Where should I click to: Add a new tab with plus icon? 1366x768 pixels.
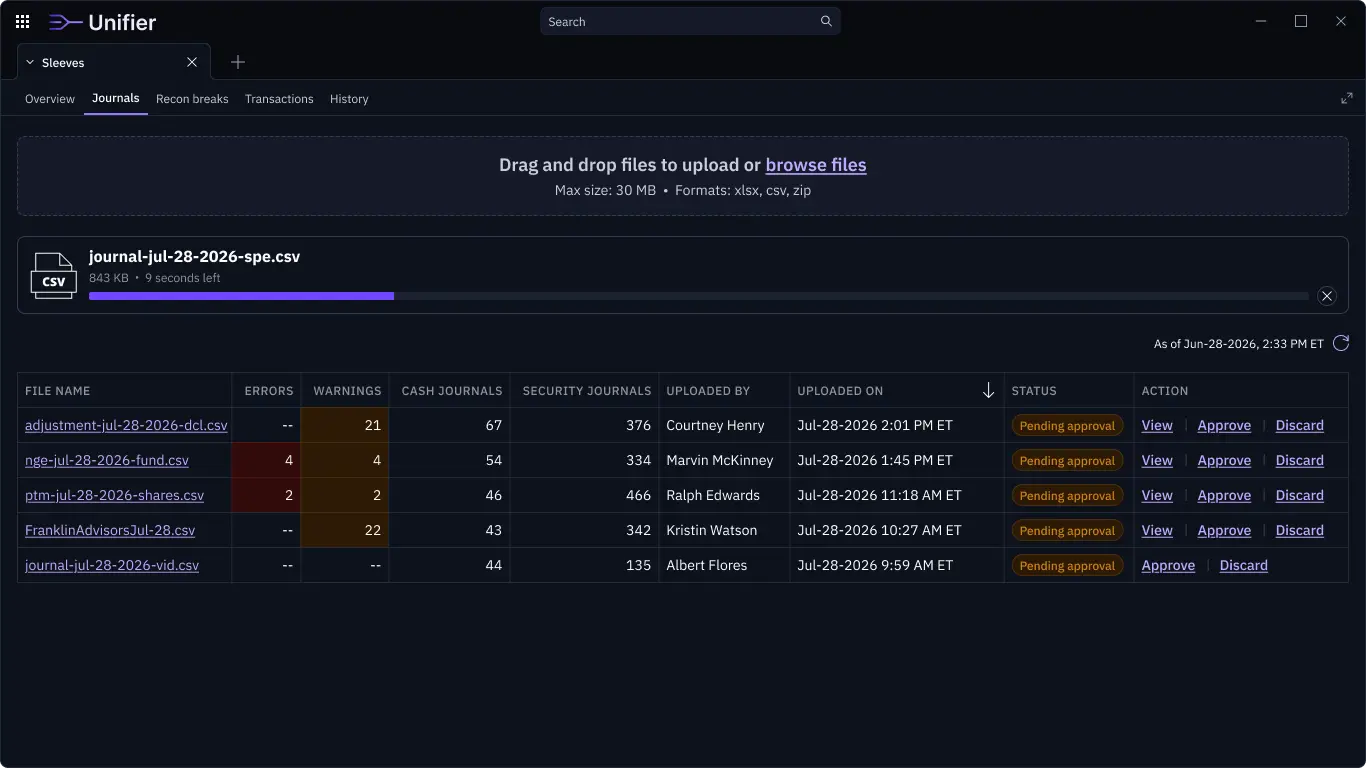point(238,62)
